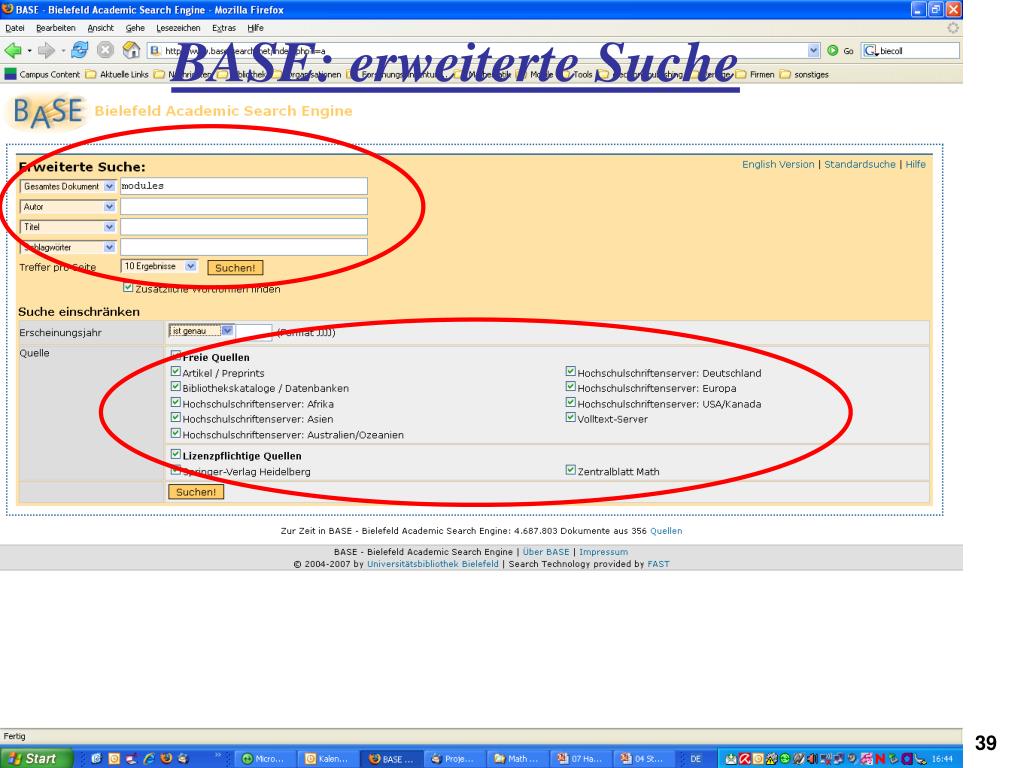Open the Titel field dropdown
This screenshot has width=1024, height=768.
(68, 227)
